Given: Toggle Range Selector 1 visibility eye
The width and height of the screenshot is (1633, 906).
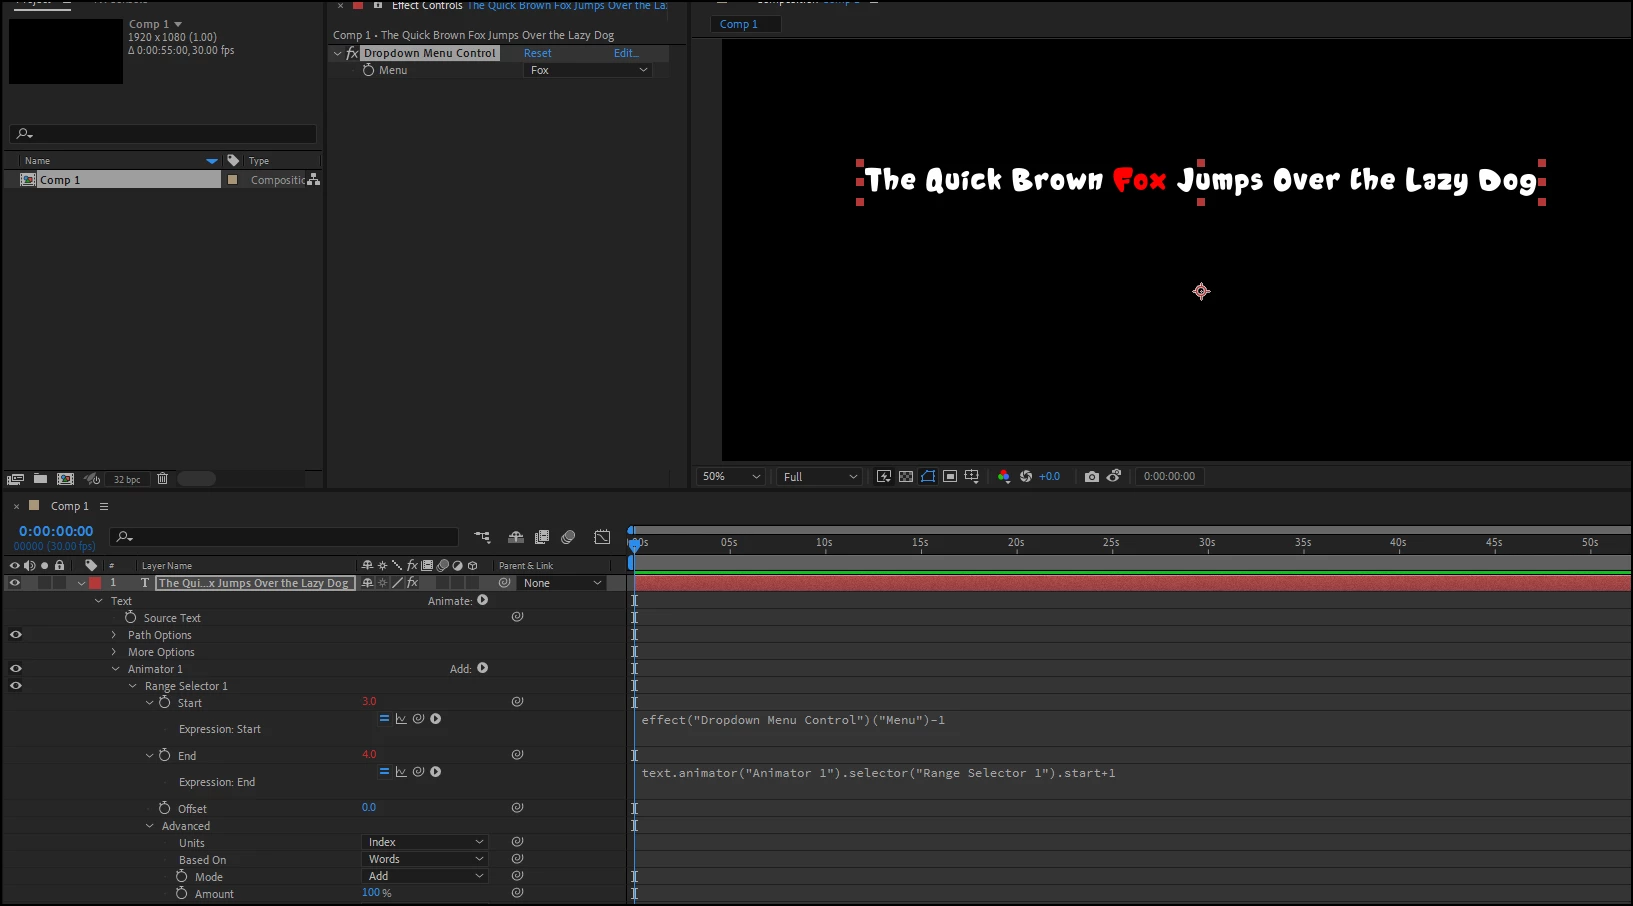Looking at the screenshot, I should (15, 685).
